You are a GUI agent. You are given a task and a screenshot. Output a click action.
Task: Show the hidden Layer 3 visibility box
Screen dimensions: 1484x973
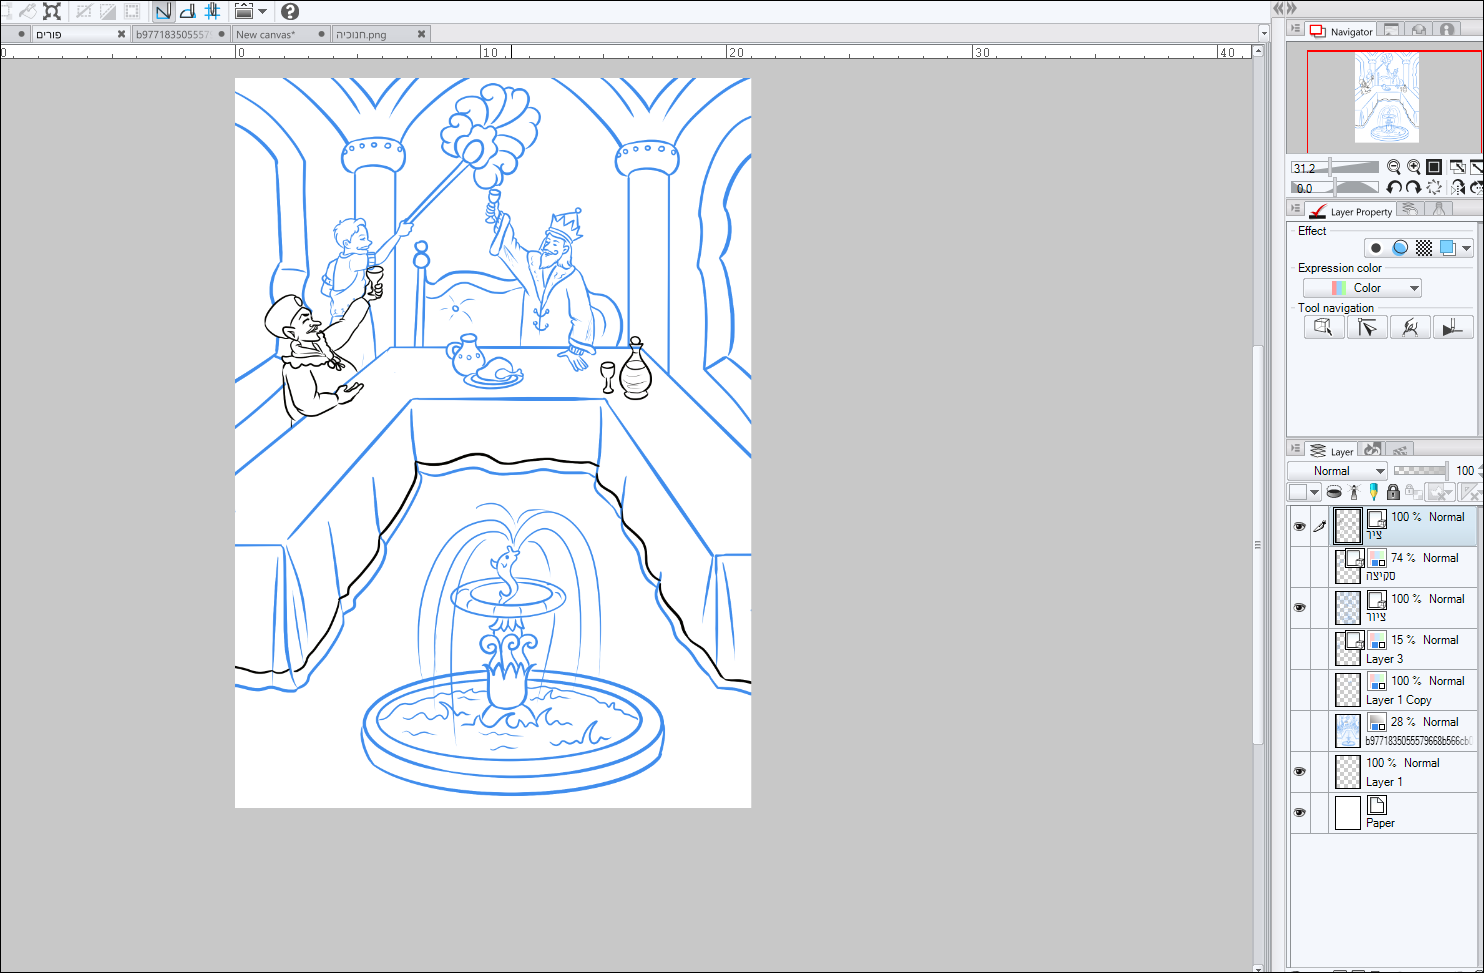click(x=1299, y=649)
